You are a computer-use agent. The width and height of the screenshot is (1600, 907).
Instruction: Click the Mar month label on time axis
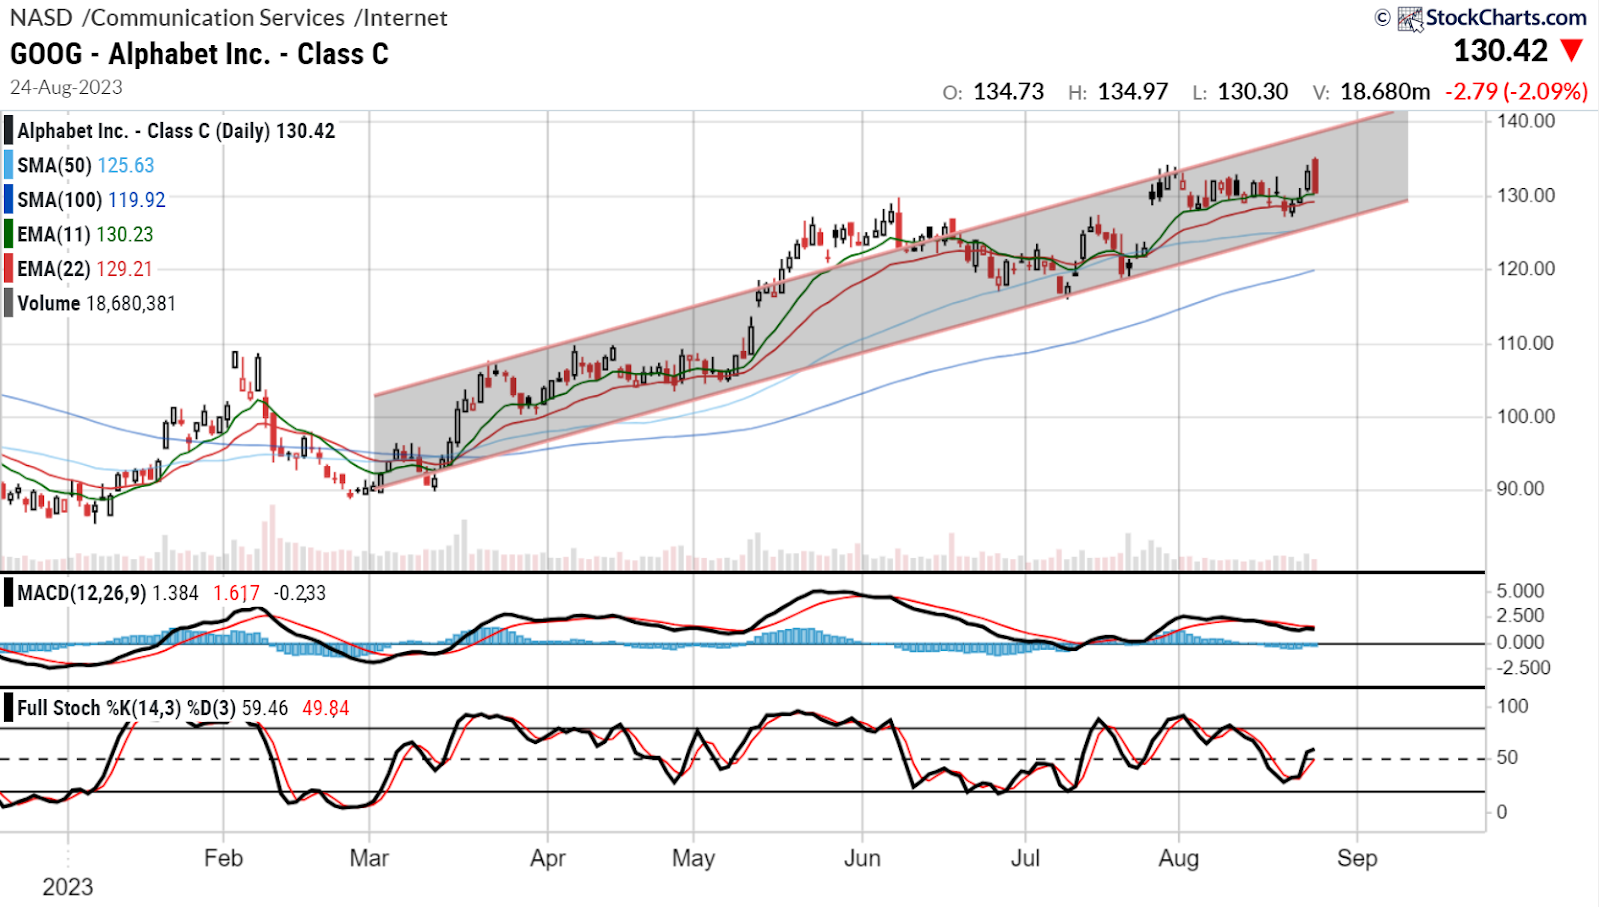[x=369, y=858]
